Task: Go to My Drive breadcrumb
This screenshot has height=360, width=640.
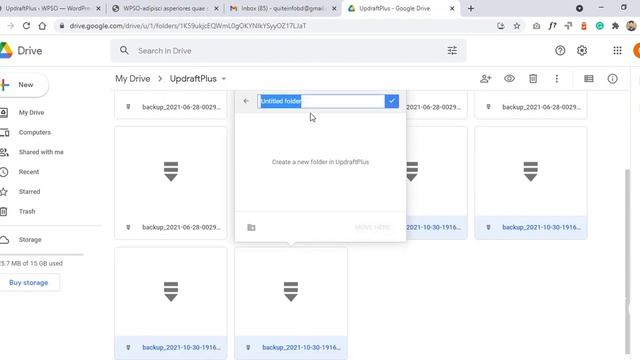Action: (133, 79)
